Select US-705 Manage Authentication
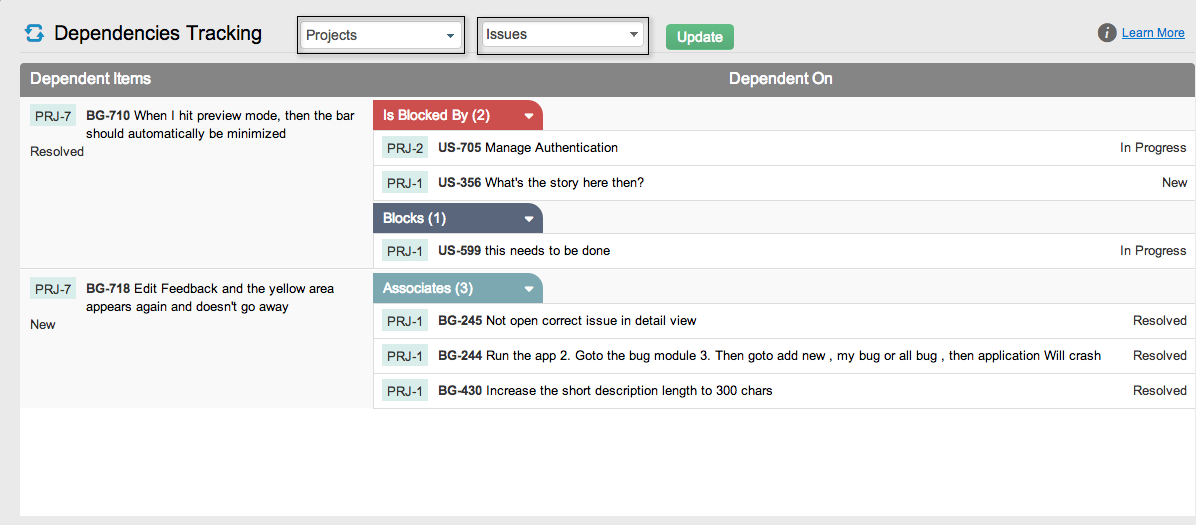Screen dimensions: 1196x525 [528, 148]
